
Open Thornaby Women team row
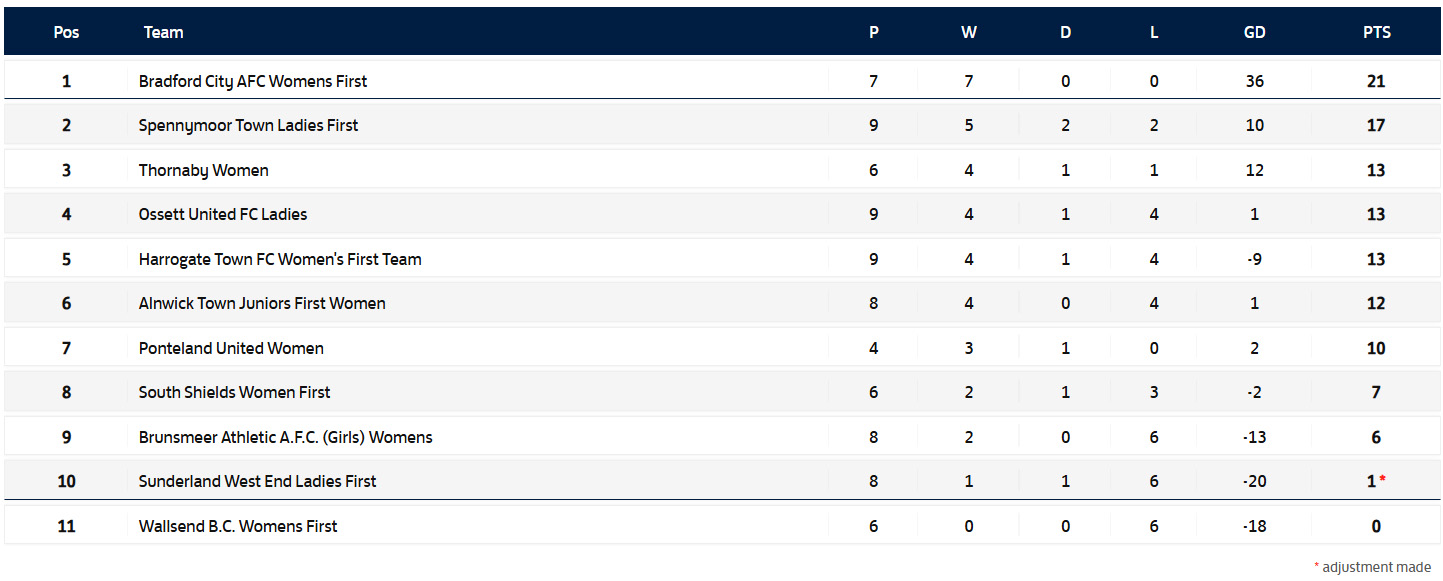203,170
